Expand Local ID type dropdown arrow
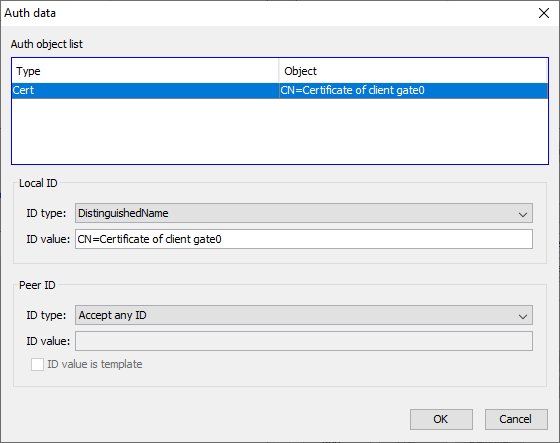Screen dimensions: 560x443 523,214
